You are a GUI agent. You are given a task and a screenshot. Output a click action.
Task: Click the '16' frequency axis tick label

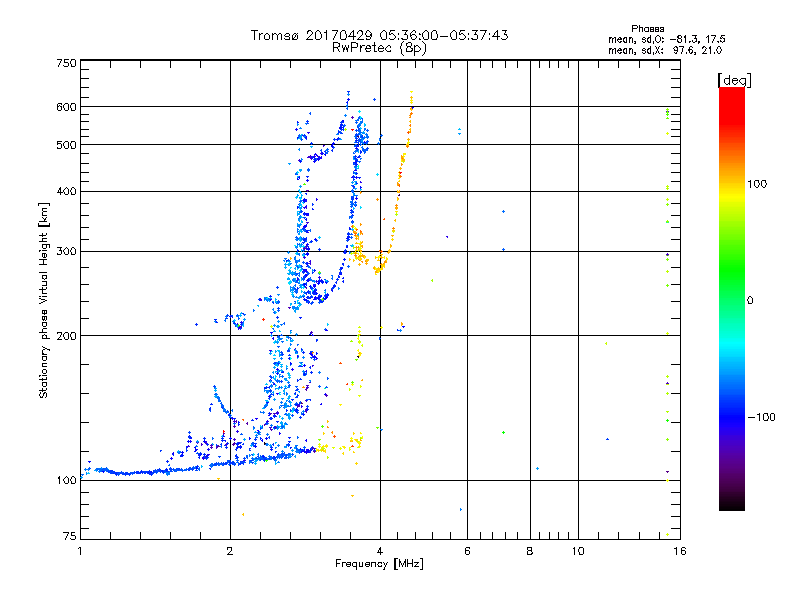tap(680, 551)
